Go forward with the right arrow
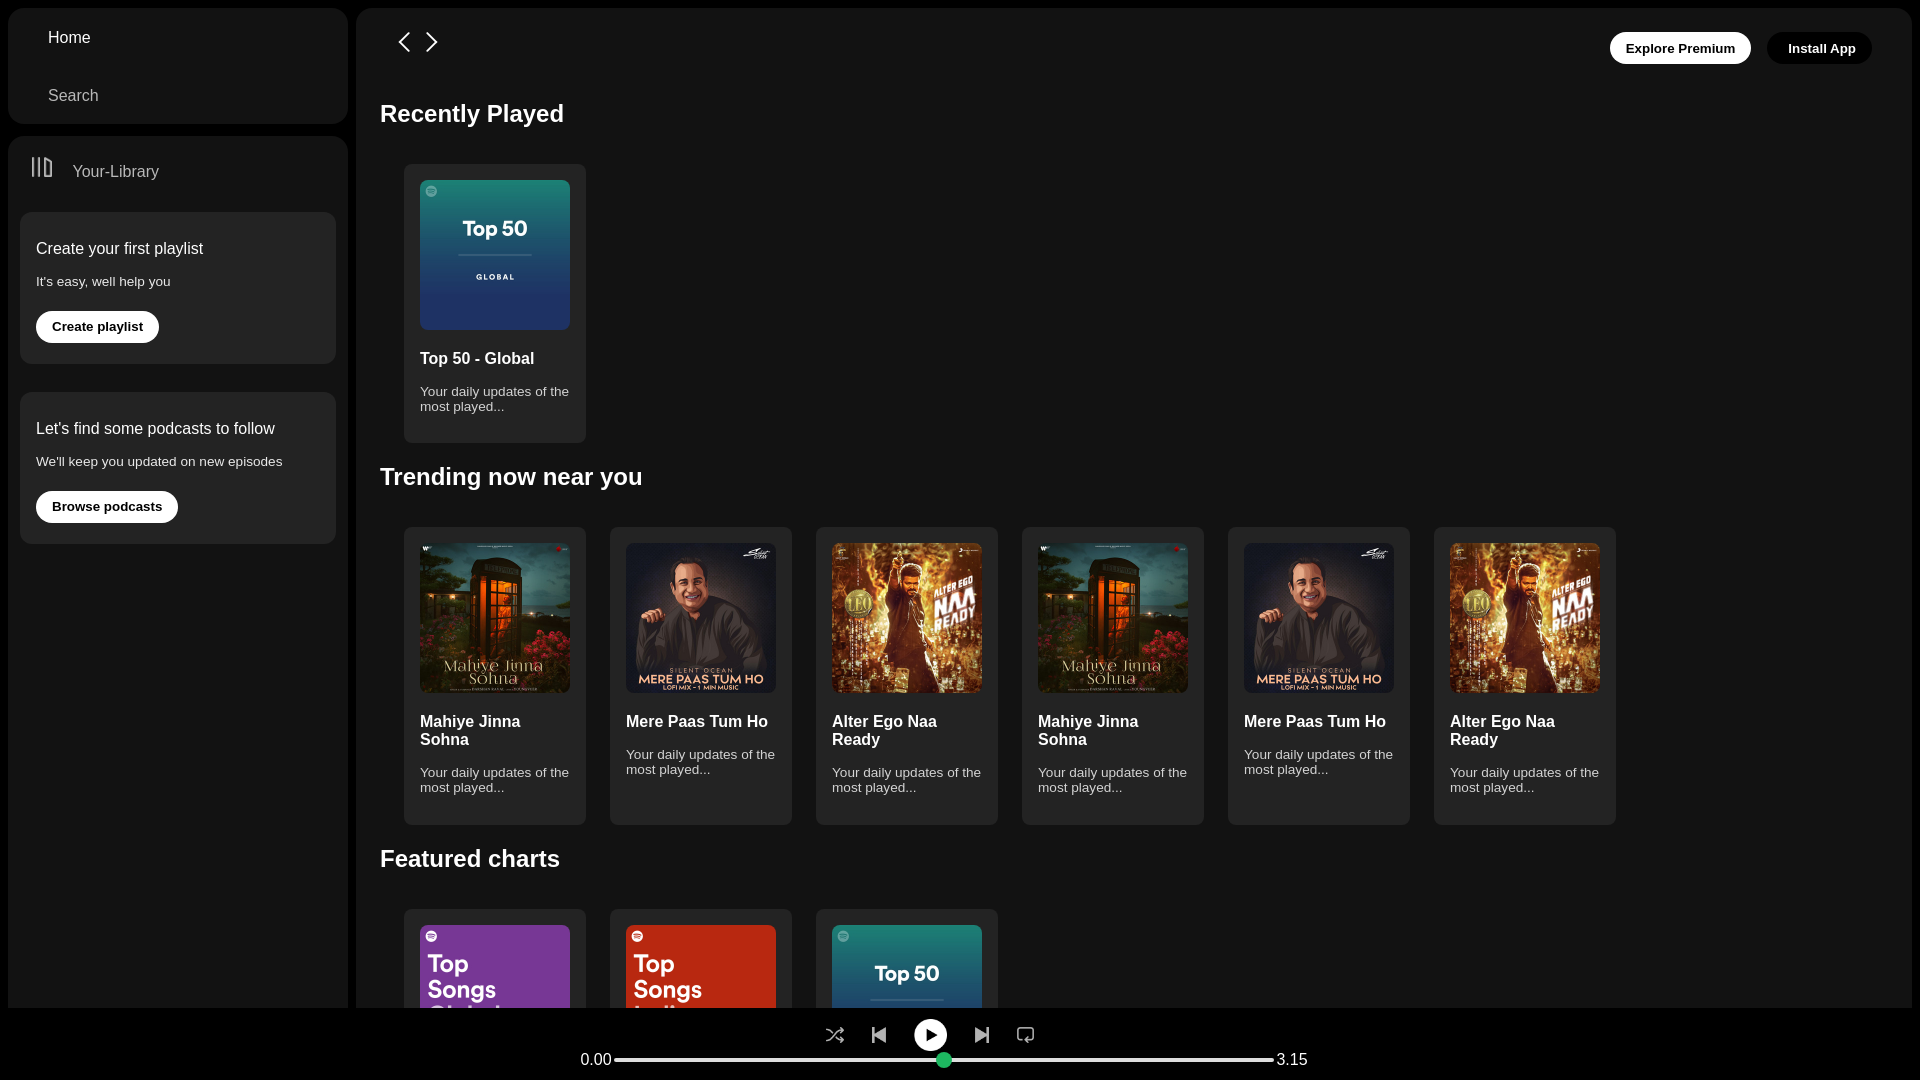The image size is (1920, 1080). pyautogui.click(x=432, y=42)
